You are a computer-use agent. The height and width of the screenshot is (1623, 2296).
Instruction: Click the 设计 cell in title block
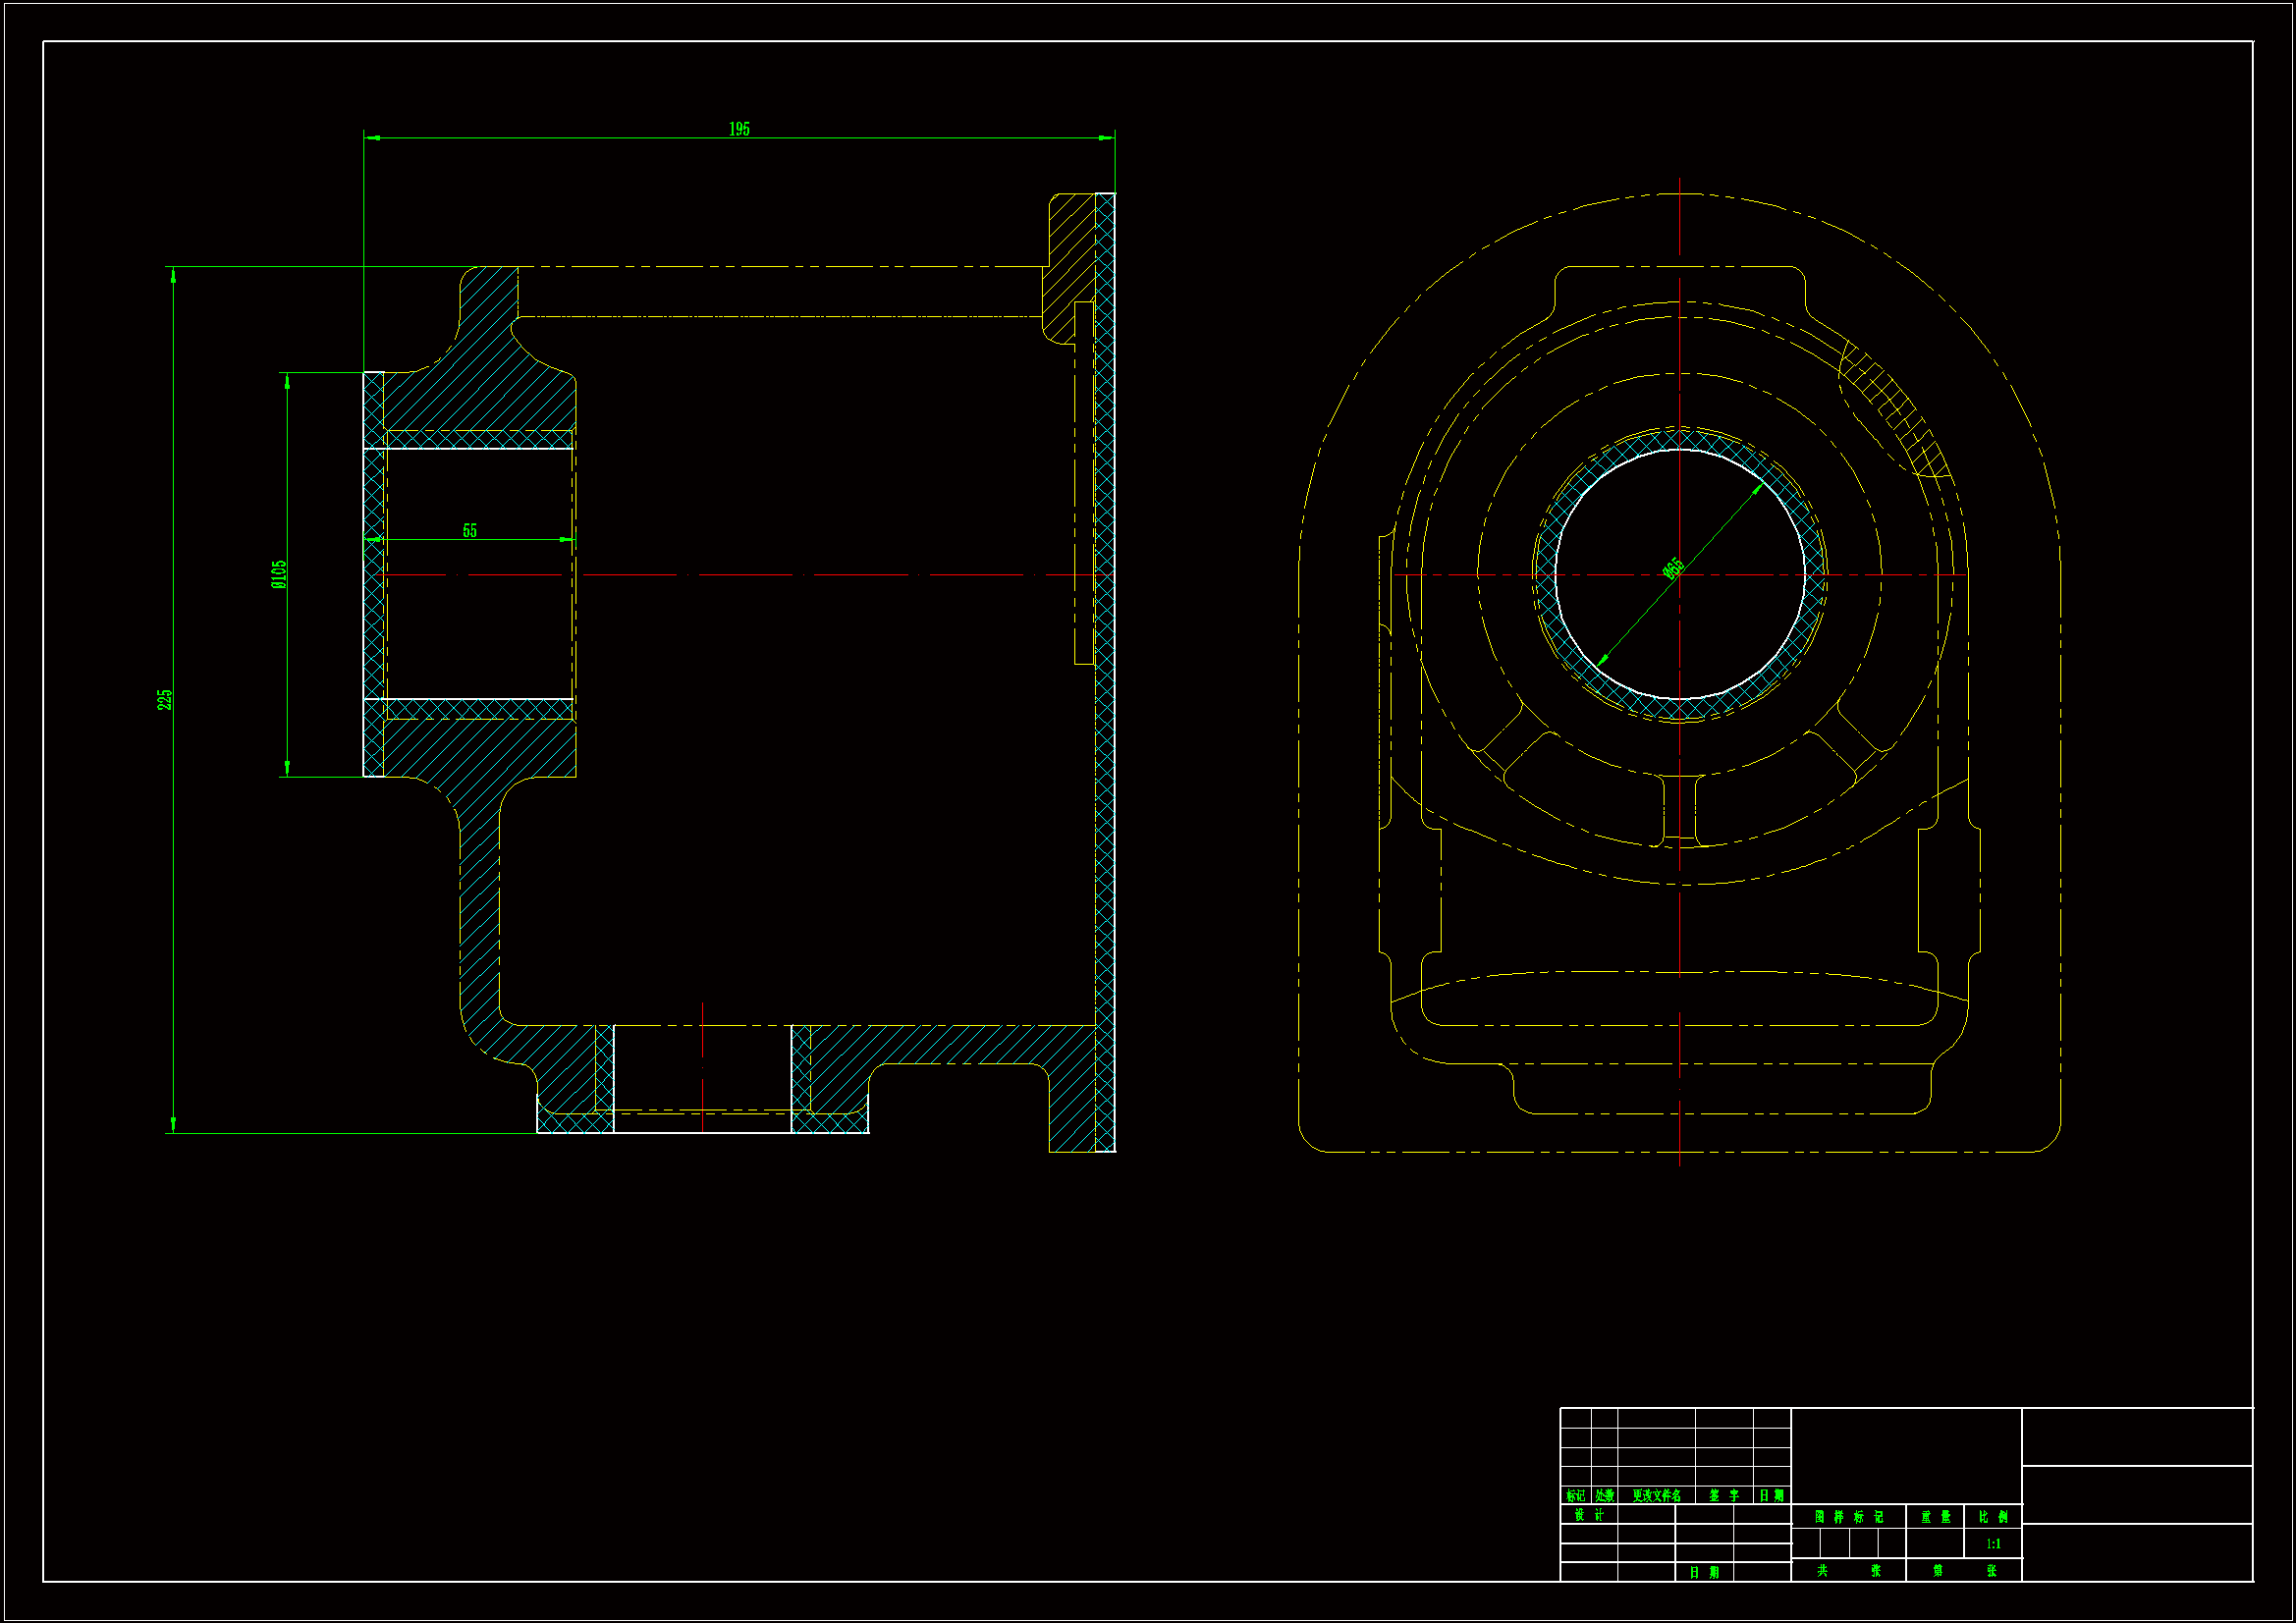tap(1588, 1515)
